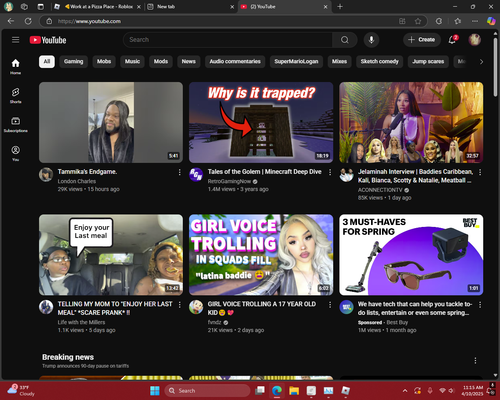Open options menu for Tammika's Endgame video

180,172
